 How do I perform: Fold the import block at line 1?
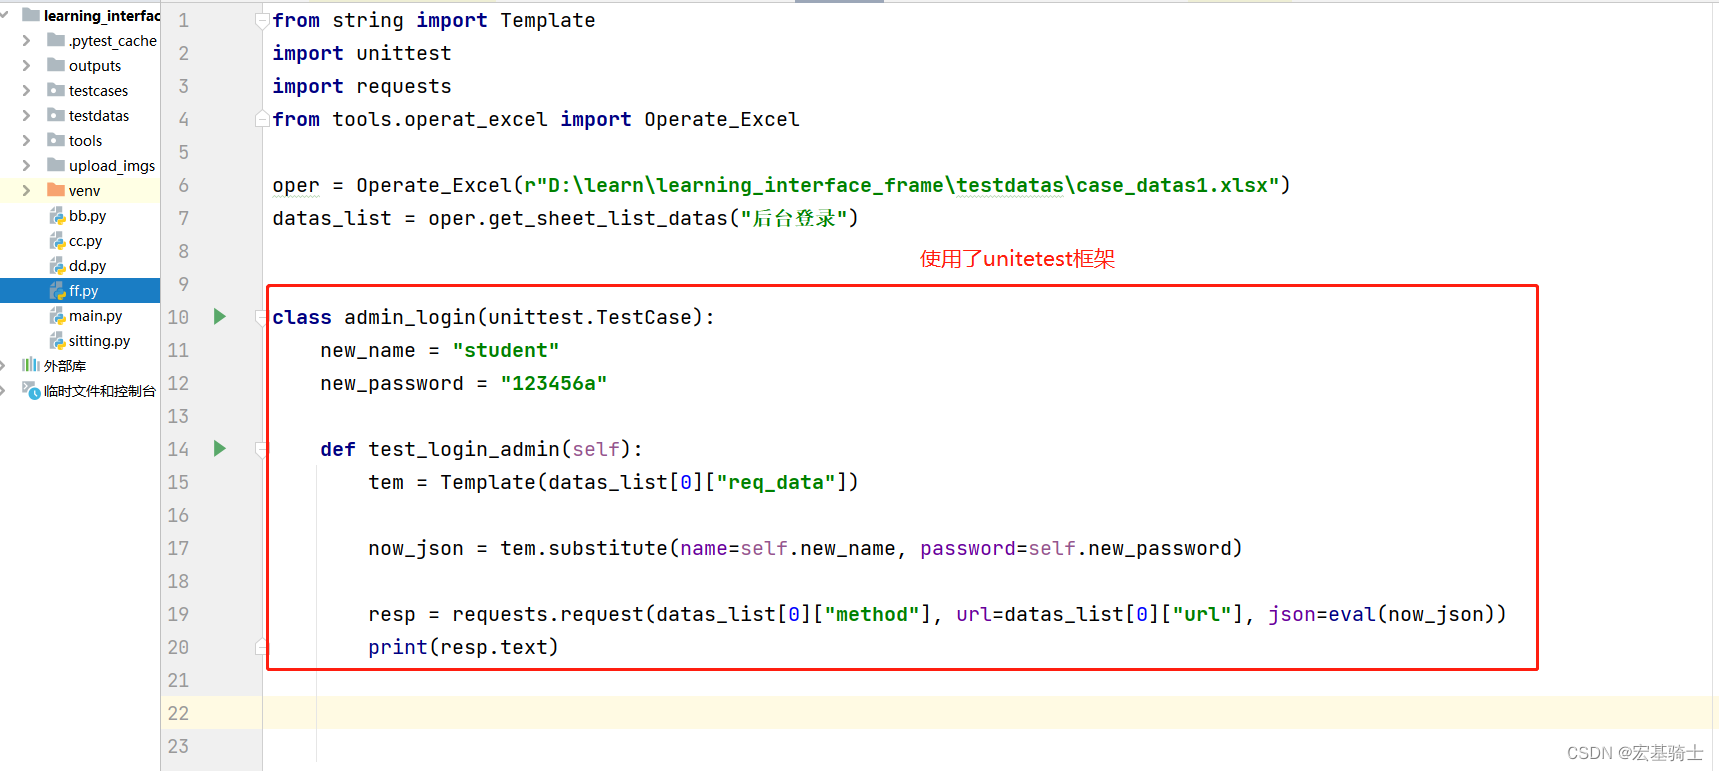[262, 21]
